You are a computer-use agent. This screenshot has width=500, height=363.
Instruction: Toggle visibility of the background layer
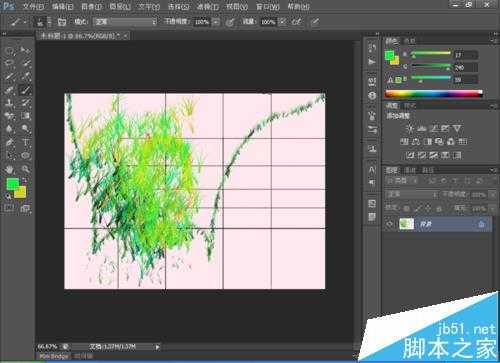[390, 224]
